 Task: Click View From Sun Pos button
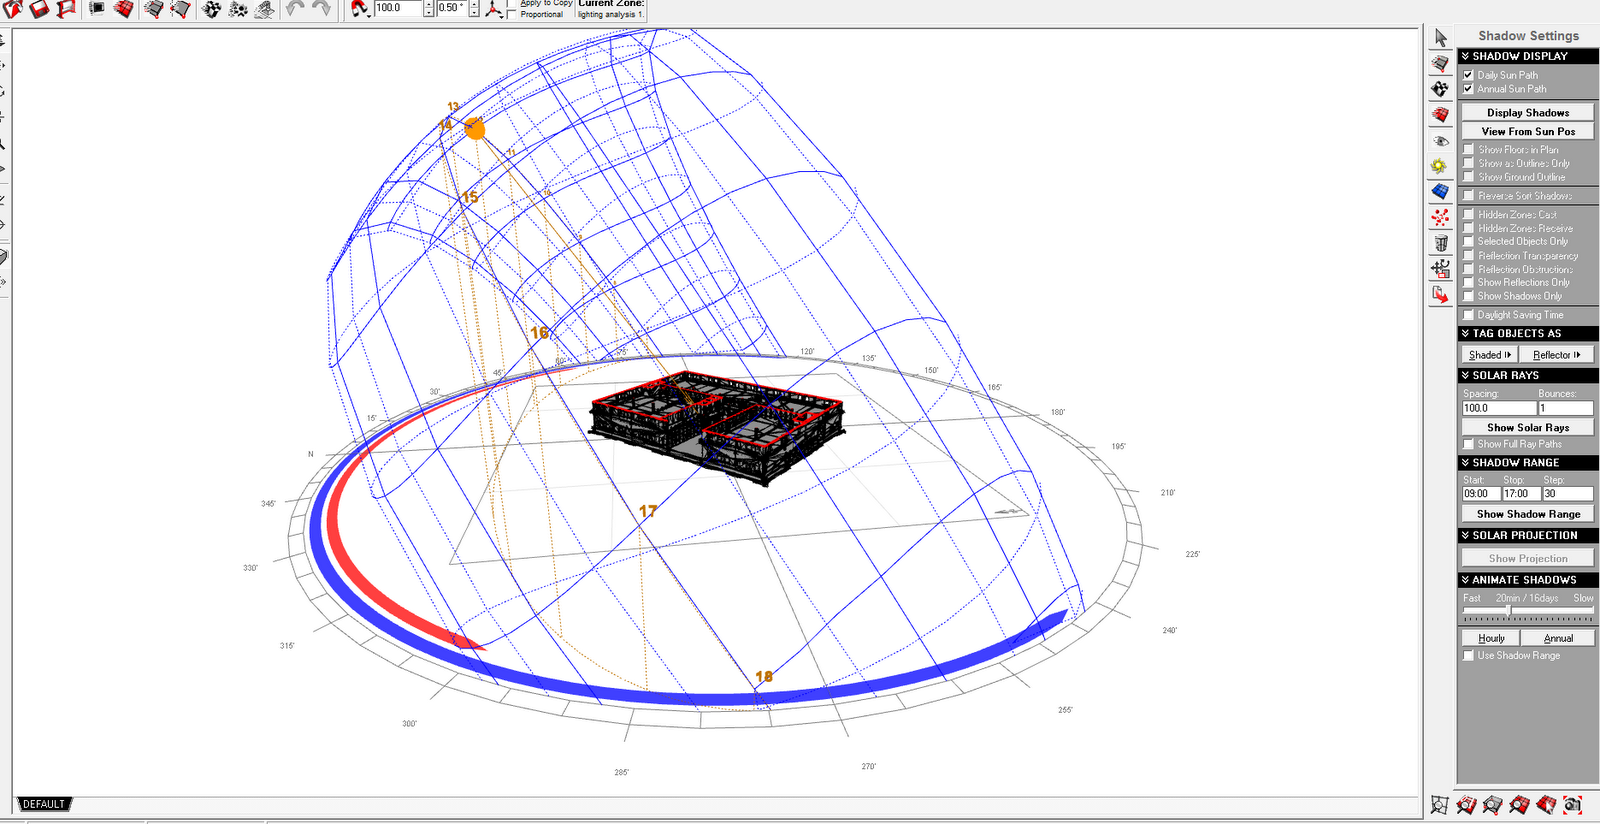tap(1528, 131)
